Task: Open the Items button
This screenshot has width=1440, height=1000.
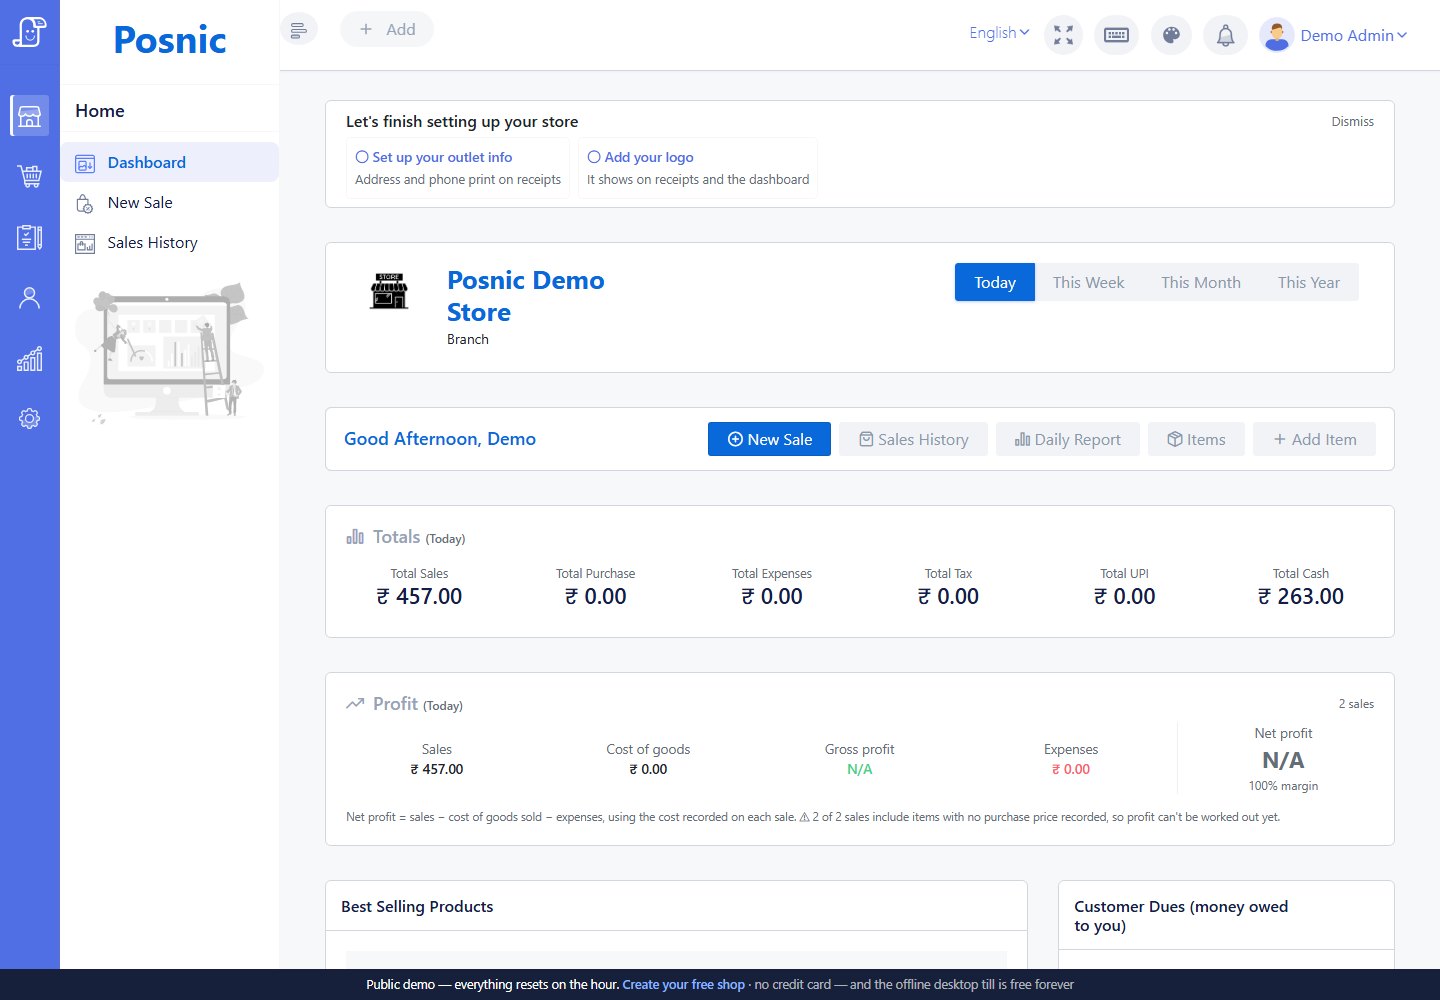Action: pyautogui.click(x=1196, y=439)
